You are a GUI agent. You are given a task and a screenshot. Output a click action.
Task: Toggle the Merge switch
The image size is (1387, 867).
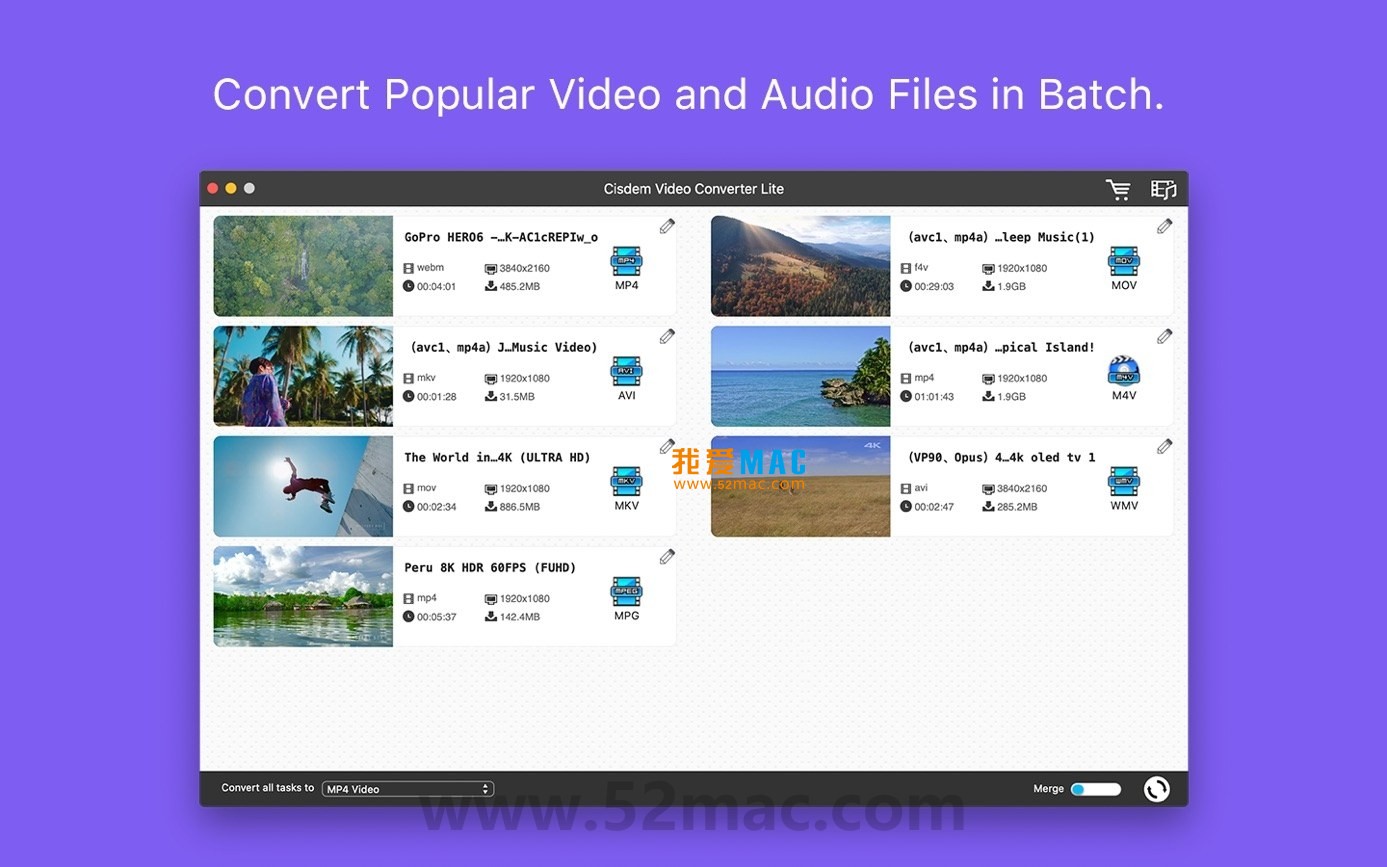pyautogui.click(x=1096, y=789)
